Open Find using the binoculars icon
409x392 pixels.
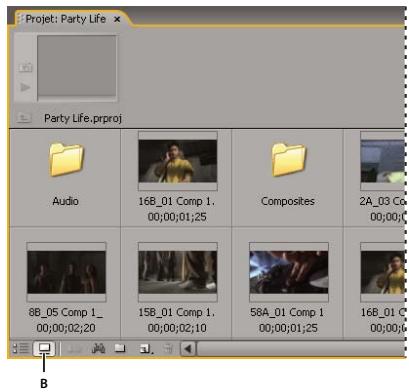point(98,349)
